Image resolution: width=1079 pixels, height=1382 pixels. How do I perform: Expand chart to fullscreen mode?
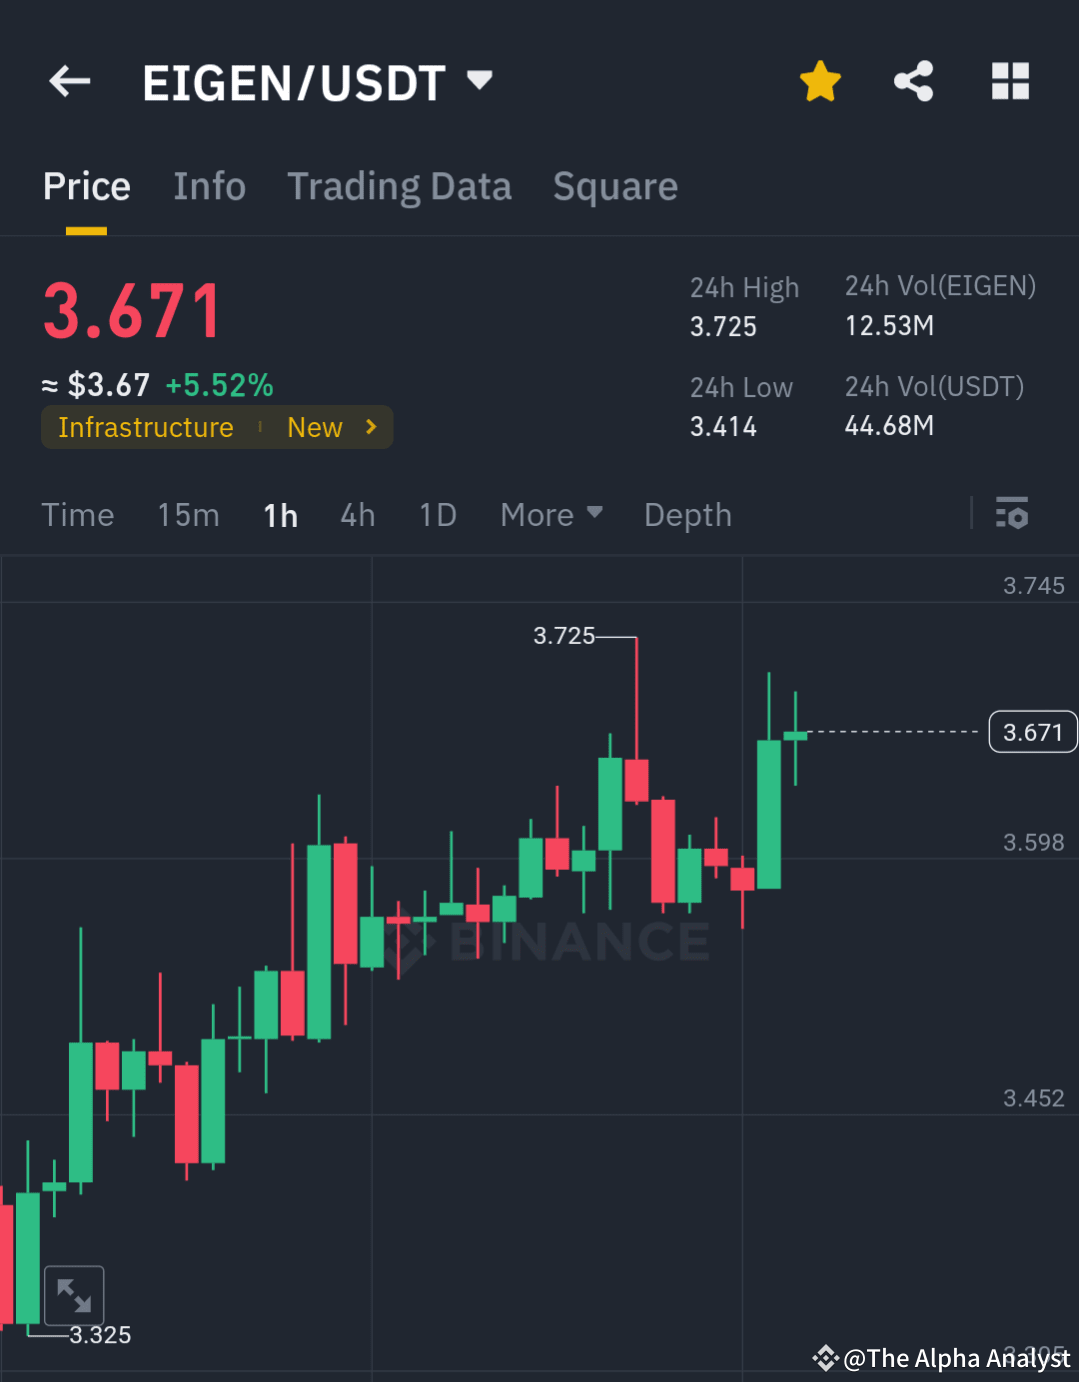click(75, 1294)
